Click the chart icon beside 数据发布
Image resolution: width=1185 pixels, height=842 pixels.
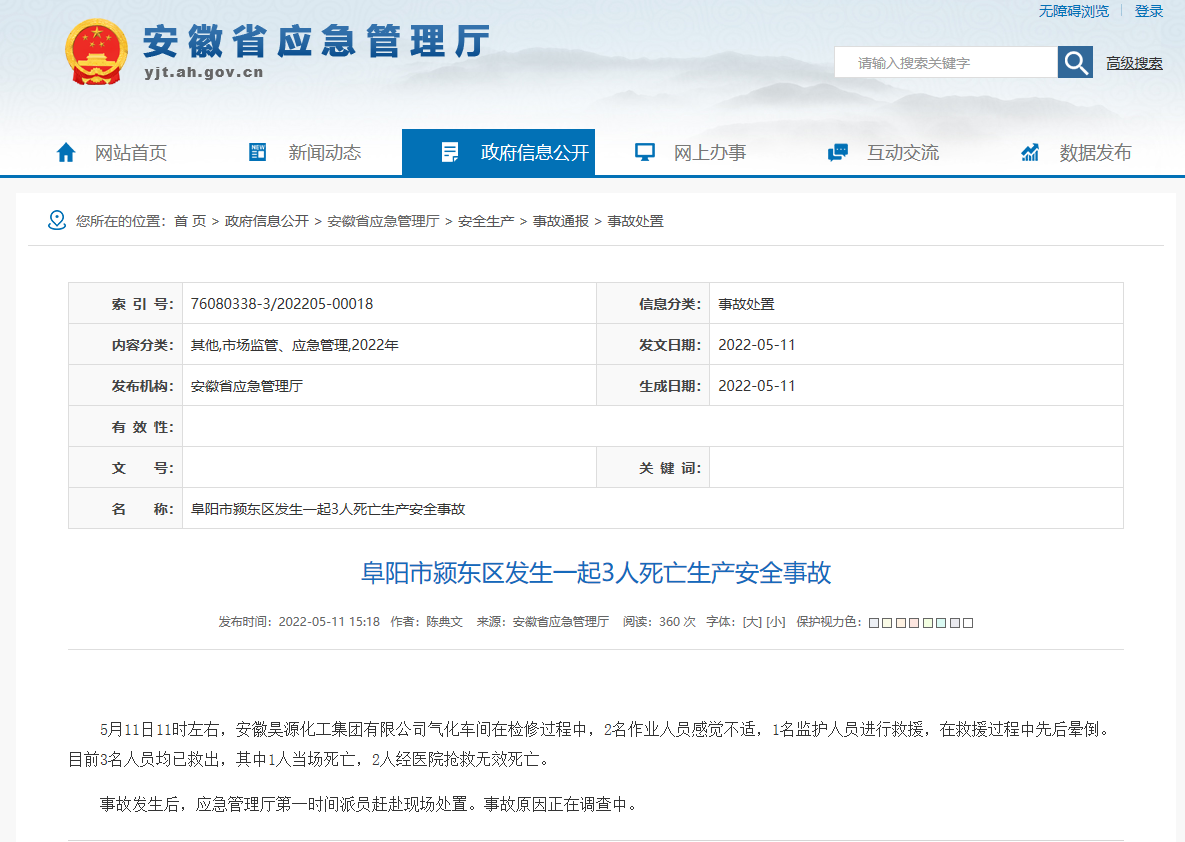1030,152
